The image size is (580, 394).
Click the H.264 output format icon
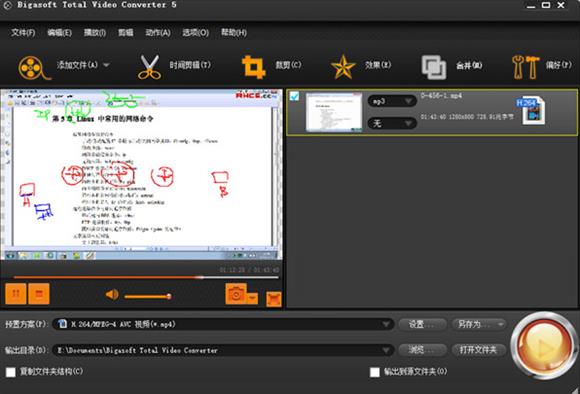click(x=531, y=110)
